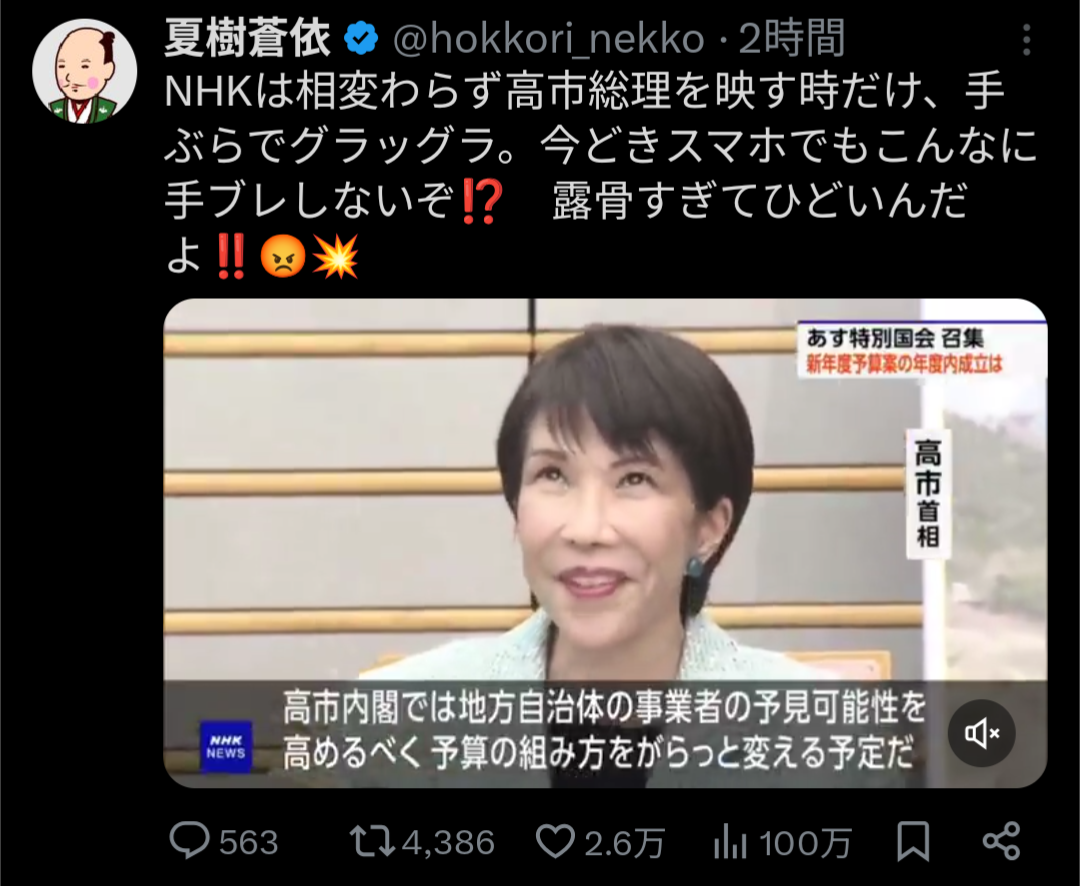Bookmark this post

pos(913,841)
